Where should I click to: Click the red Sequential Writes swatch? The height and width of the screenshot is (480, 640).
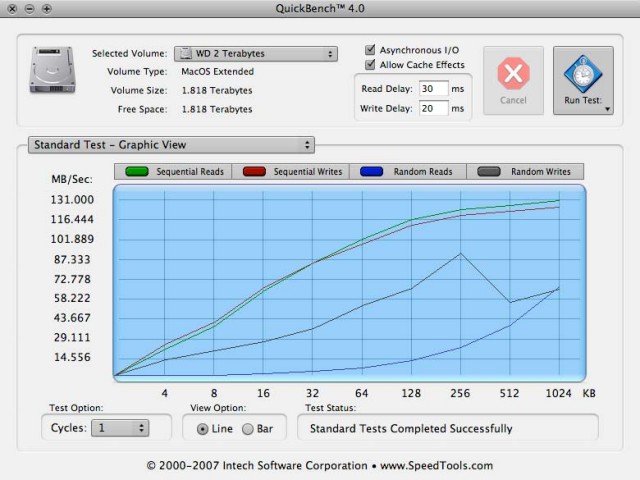coord(254,171)
